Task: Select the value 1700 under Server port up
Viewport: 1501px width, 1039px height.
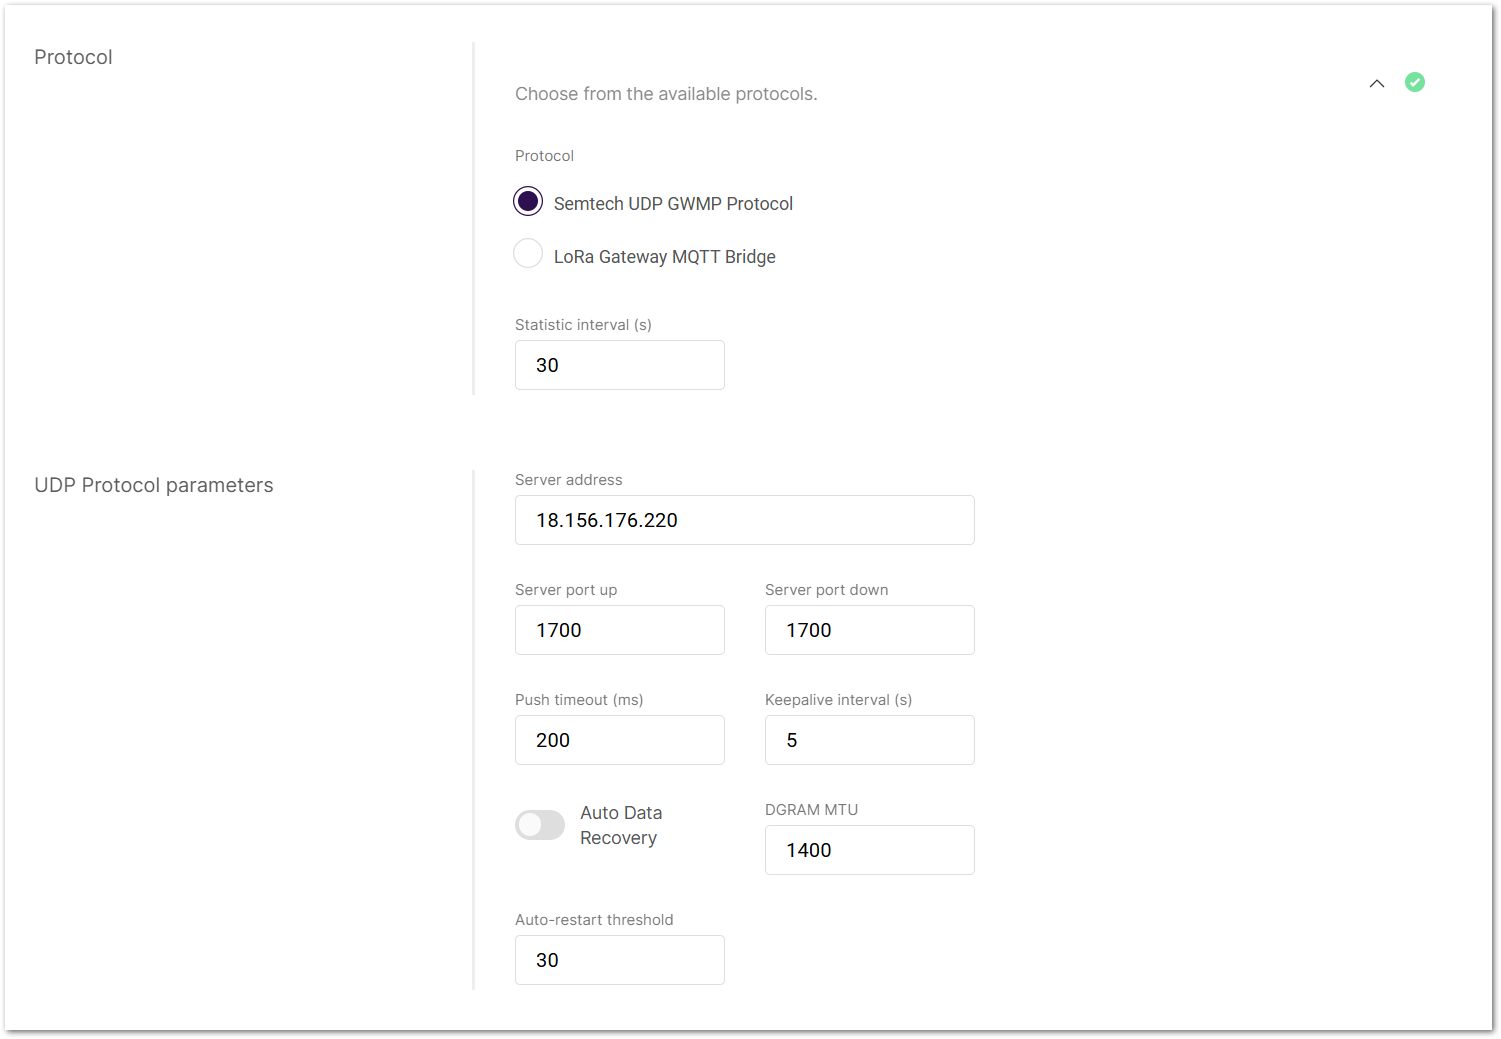Action: click(x=557, y=630)
